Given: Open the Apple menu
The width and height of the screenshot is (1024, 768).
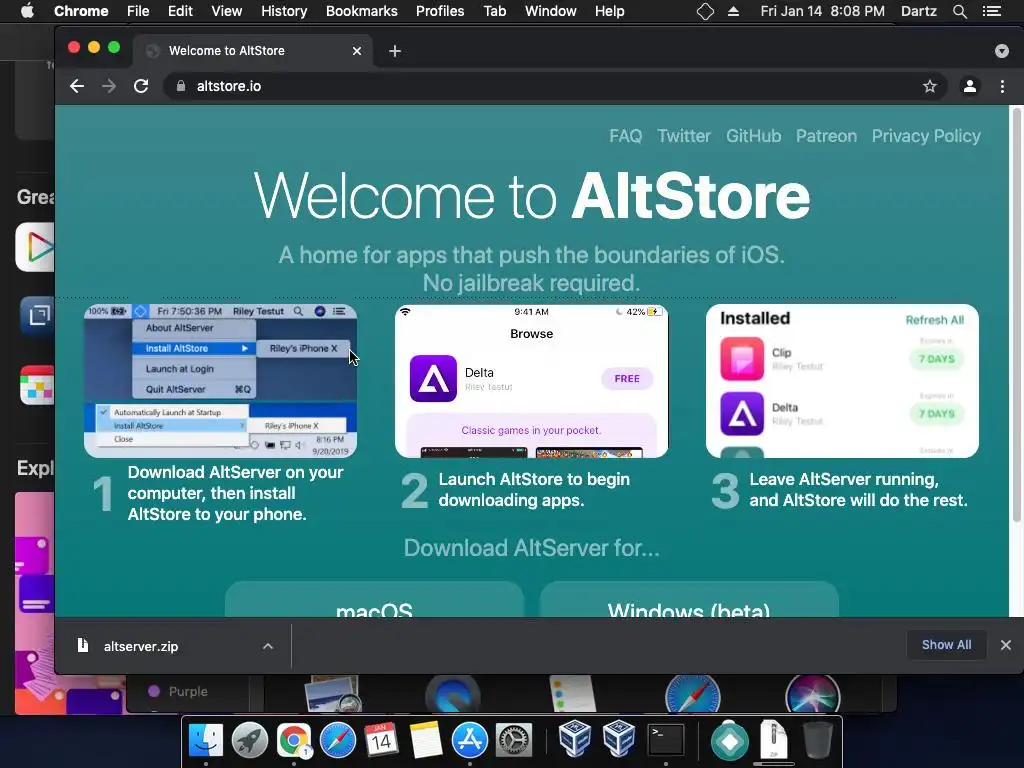Looking at the screenshot, I should 27,11.
